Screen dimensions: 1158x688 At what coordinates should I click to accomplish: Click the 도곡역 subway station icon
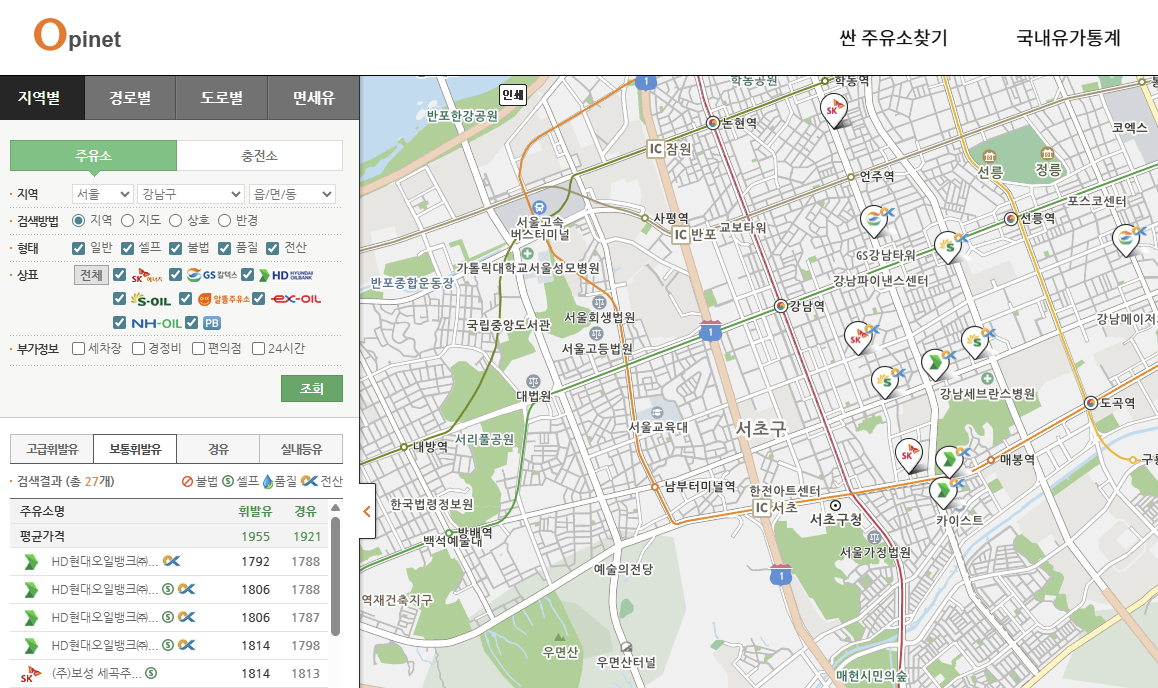pos(1091,402)
